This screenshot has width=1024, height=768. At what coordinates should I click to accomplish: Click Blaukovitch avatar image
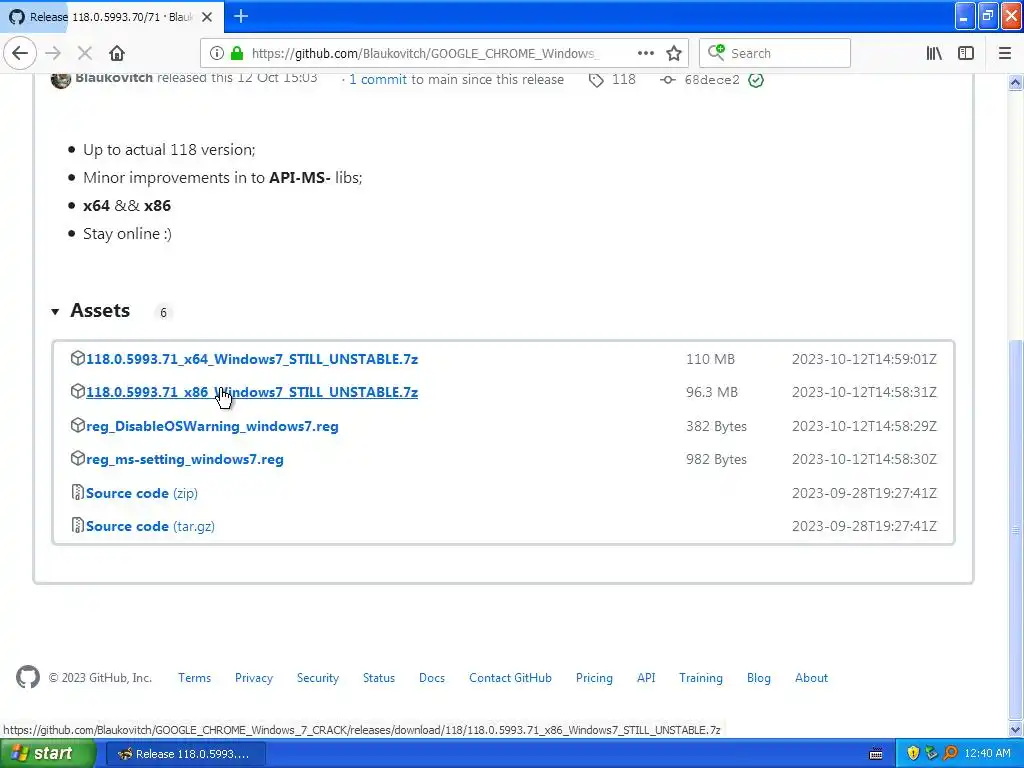click(x=61, y=79)
